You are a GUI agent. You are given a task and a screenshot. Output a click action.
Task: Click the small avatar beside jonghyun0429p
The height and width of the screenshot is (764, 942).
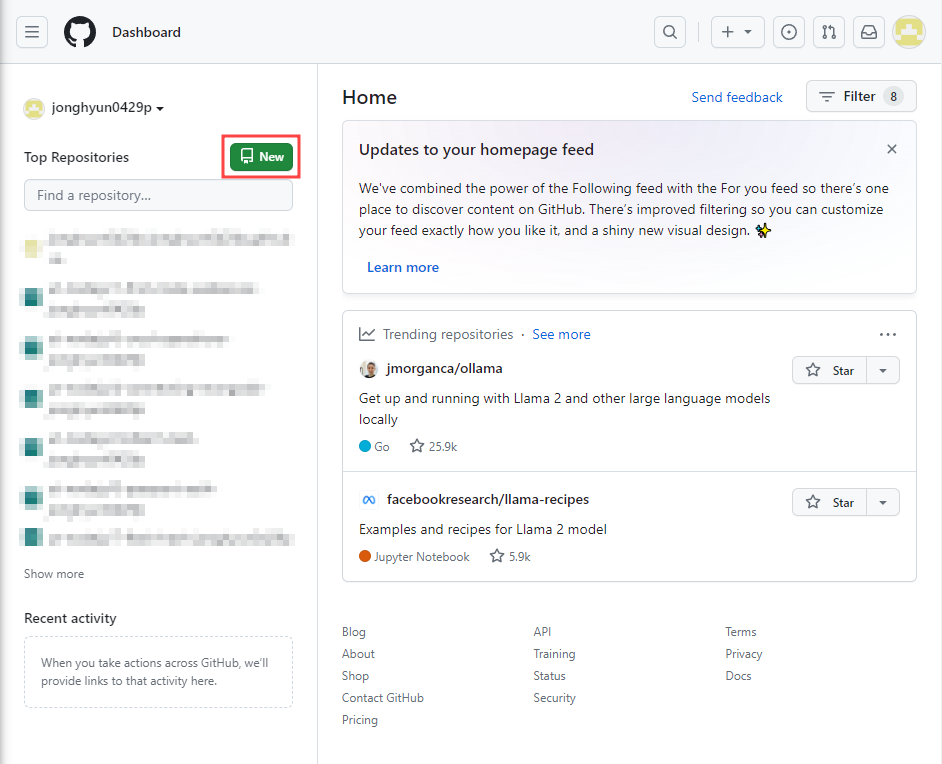coord(34,109)
